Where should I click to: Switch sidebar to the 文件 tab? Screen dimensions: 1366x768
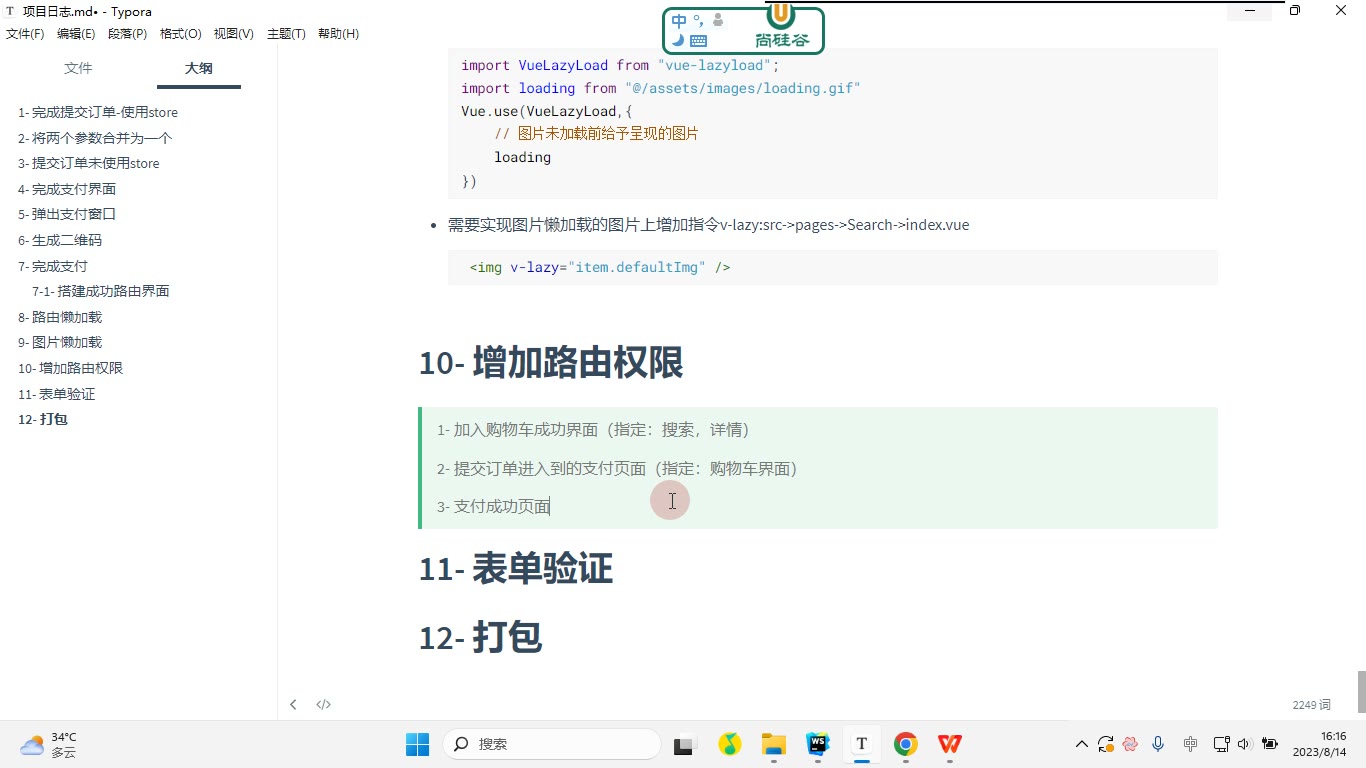click(x=78, y=68)
